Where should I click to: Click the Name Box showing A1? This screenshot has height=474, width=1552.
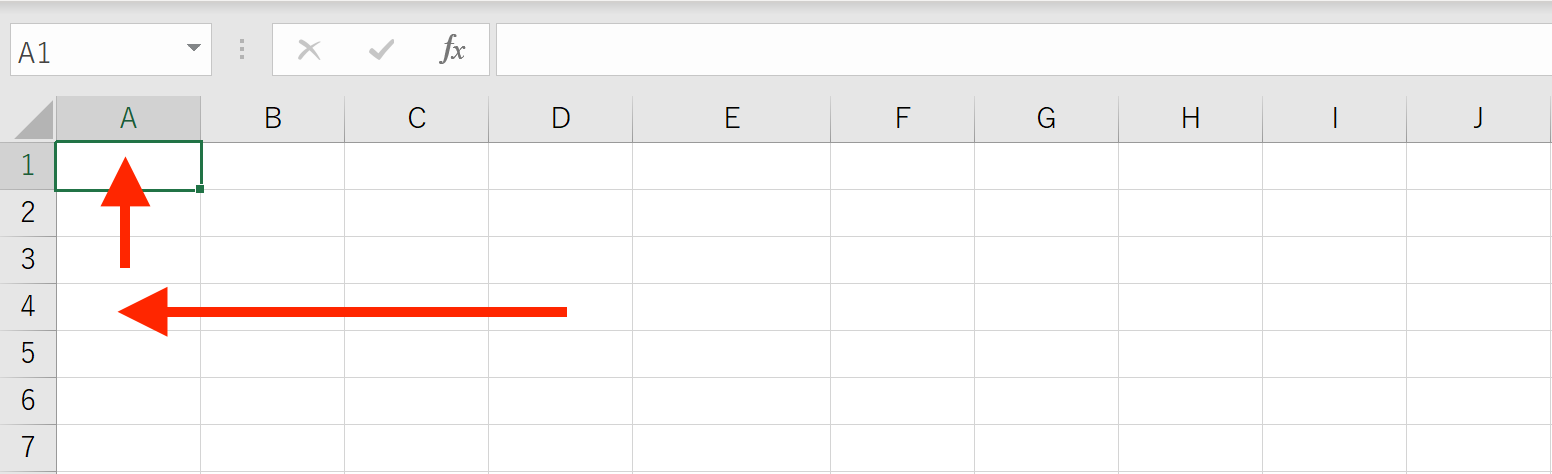pyautogui.click(x=110, y=50)
